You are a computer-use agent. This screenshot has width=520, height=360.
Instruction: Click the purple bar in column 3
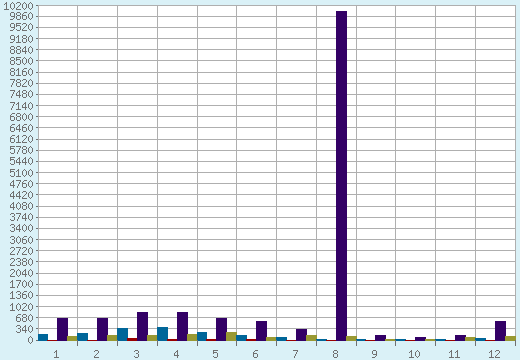(x=142, y=326)
